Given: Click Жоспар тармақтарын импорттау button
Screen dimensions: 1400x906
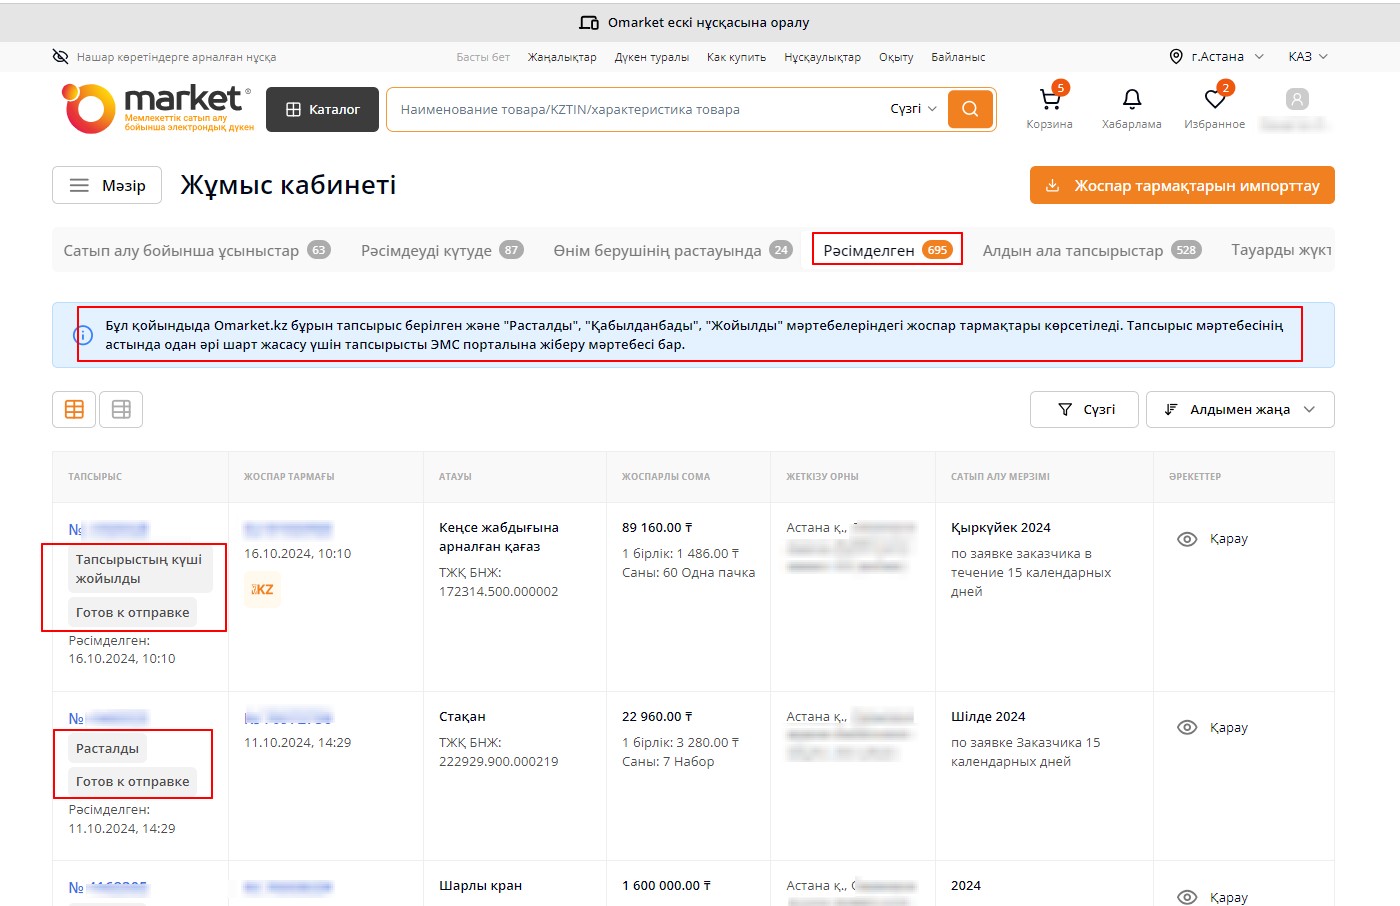Looking at the screenshot, I should click(1182, 185).
